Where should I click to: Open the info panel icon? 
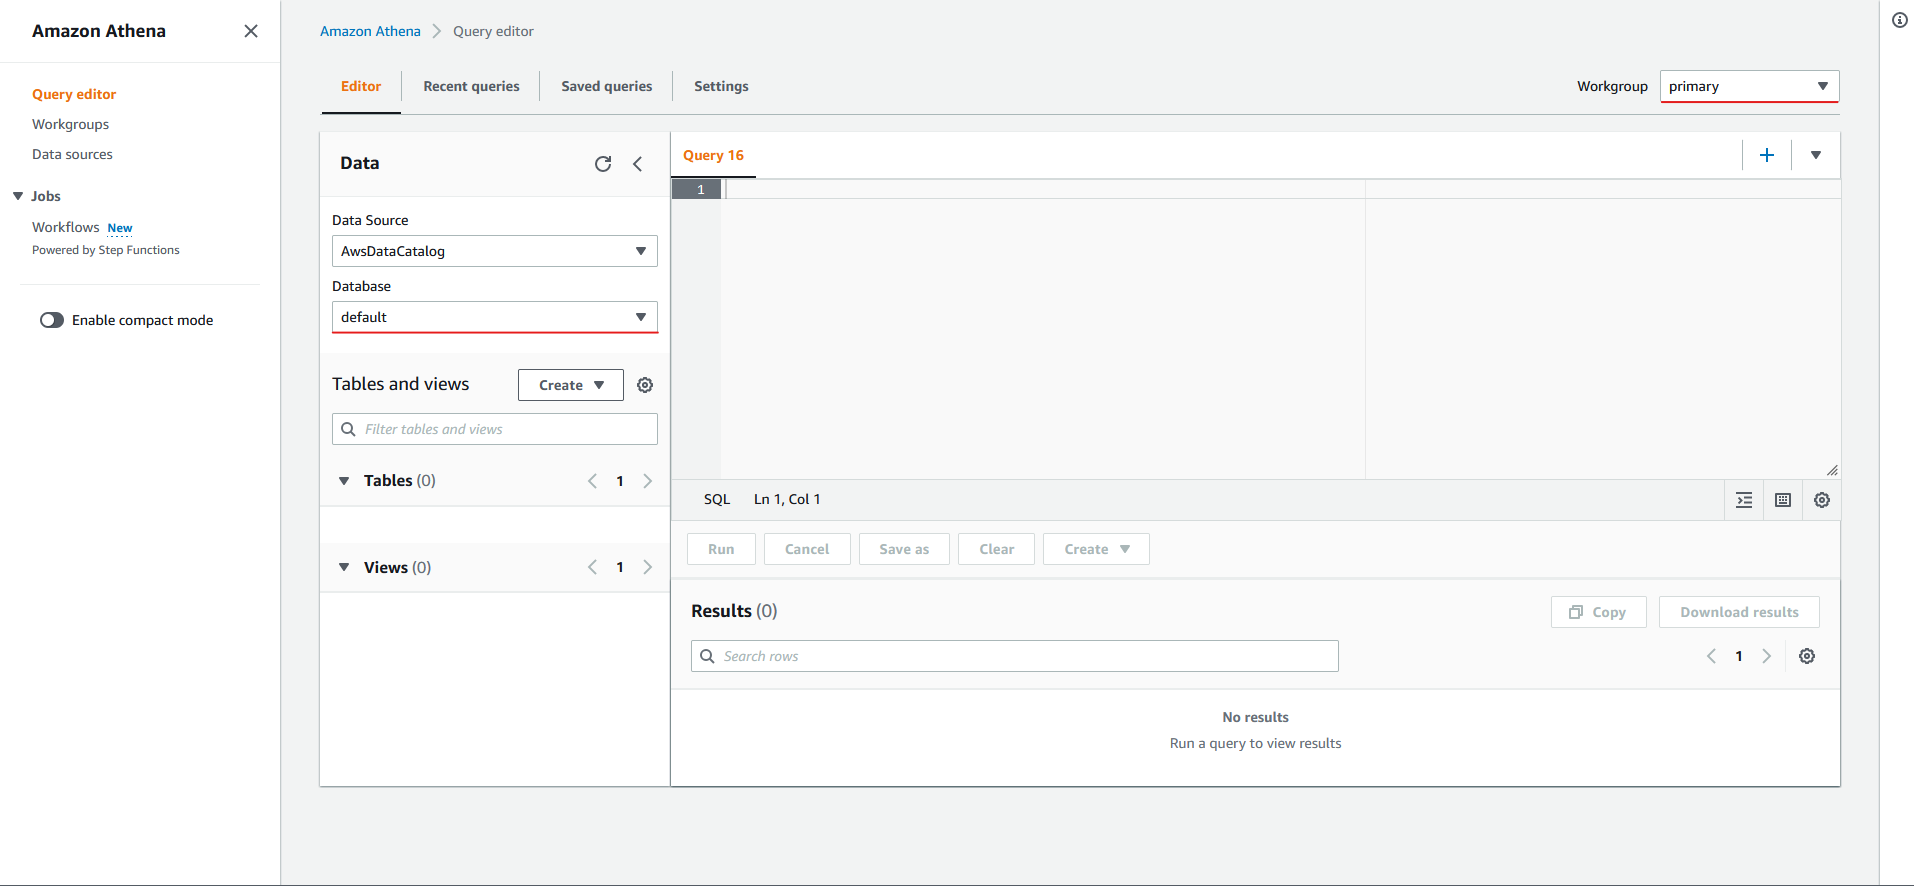[x=1900, y=20]
